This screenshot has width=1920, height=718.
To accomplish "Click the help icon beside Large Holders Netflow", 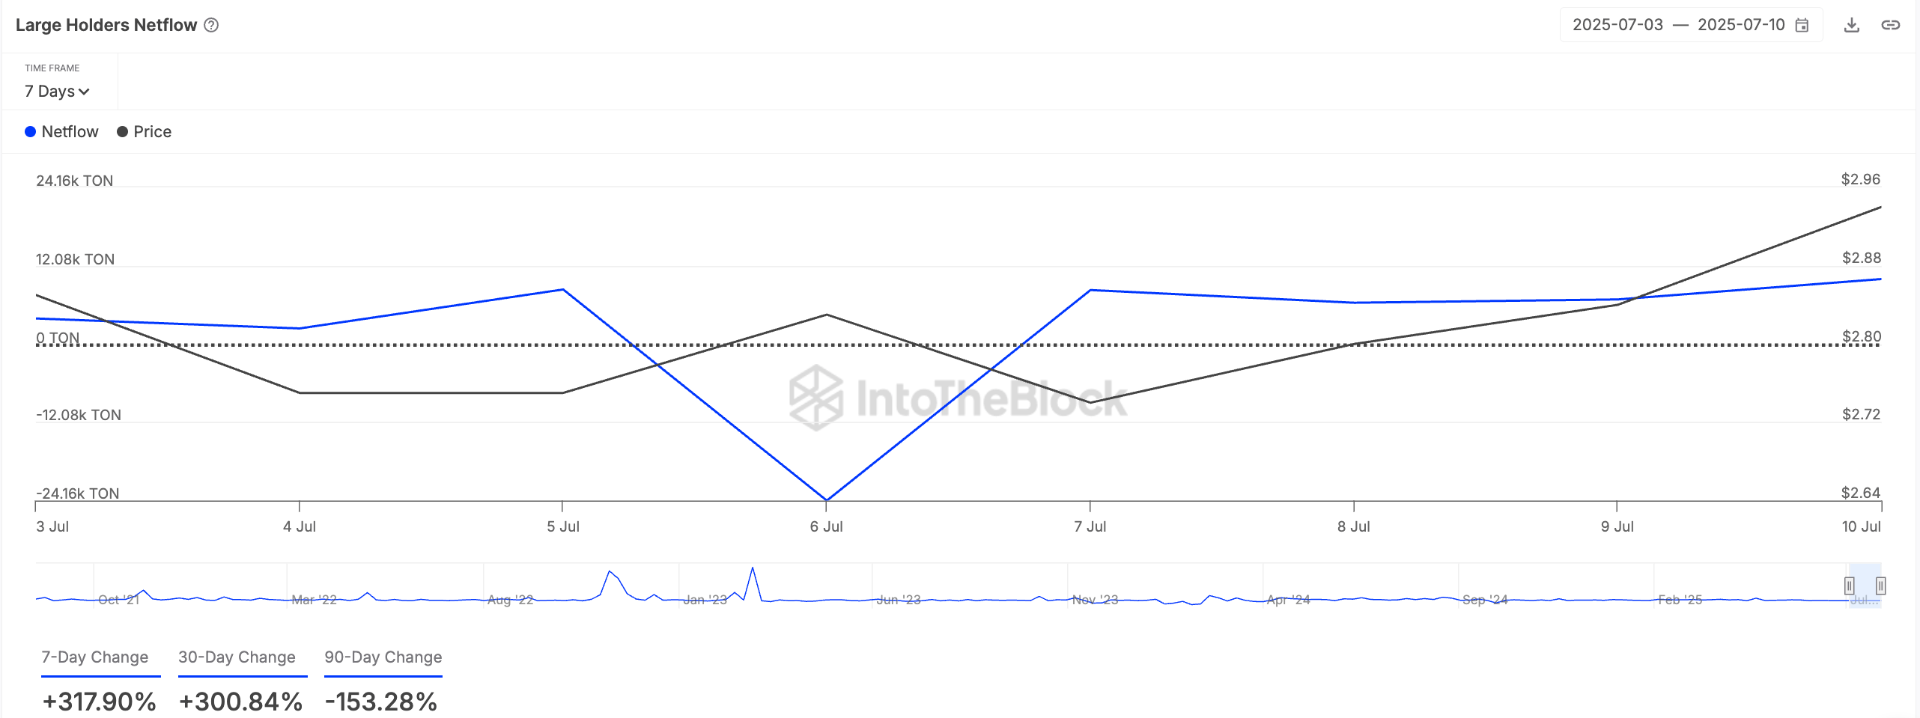I will coord(211,25).
